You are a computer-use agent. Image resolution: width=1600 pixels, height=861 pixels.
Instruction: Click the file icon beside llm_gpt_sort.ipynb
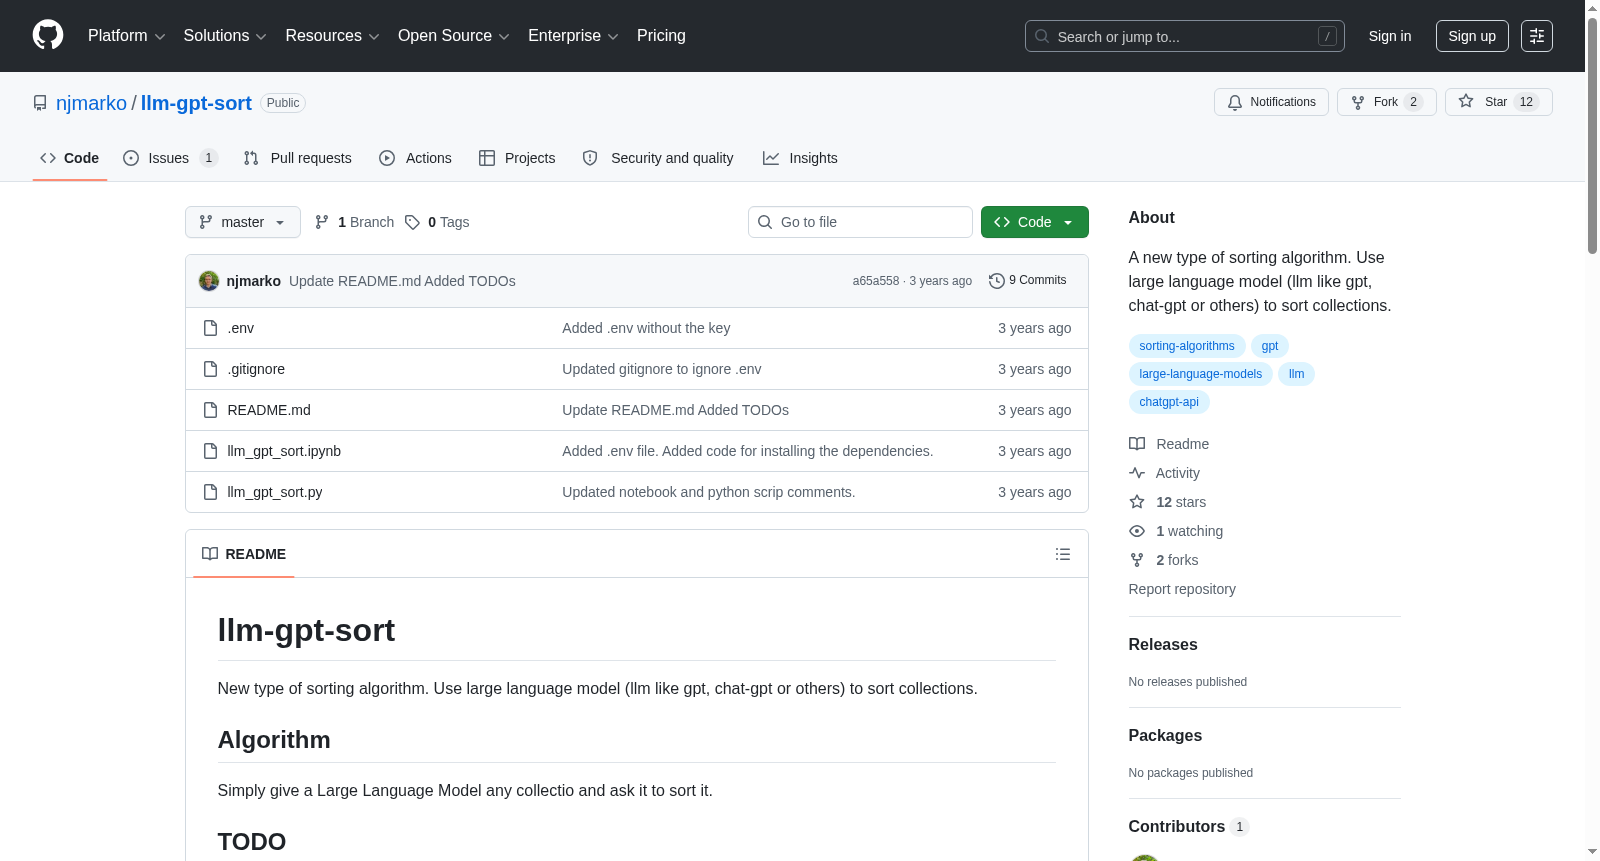coord(210,451)
